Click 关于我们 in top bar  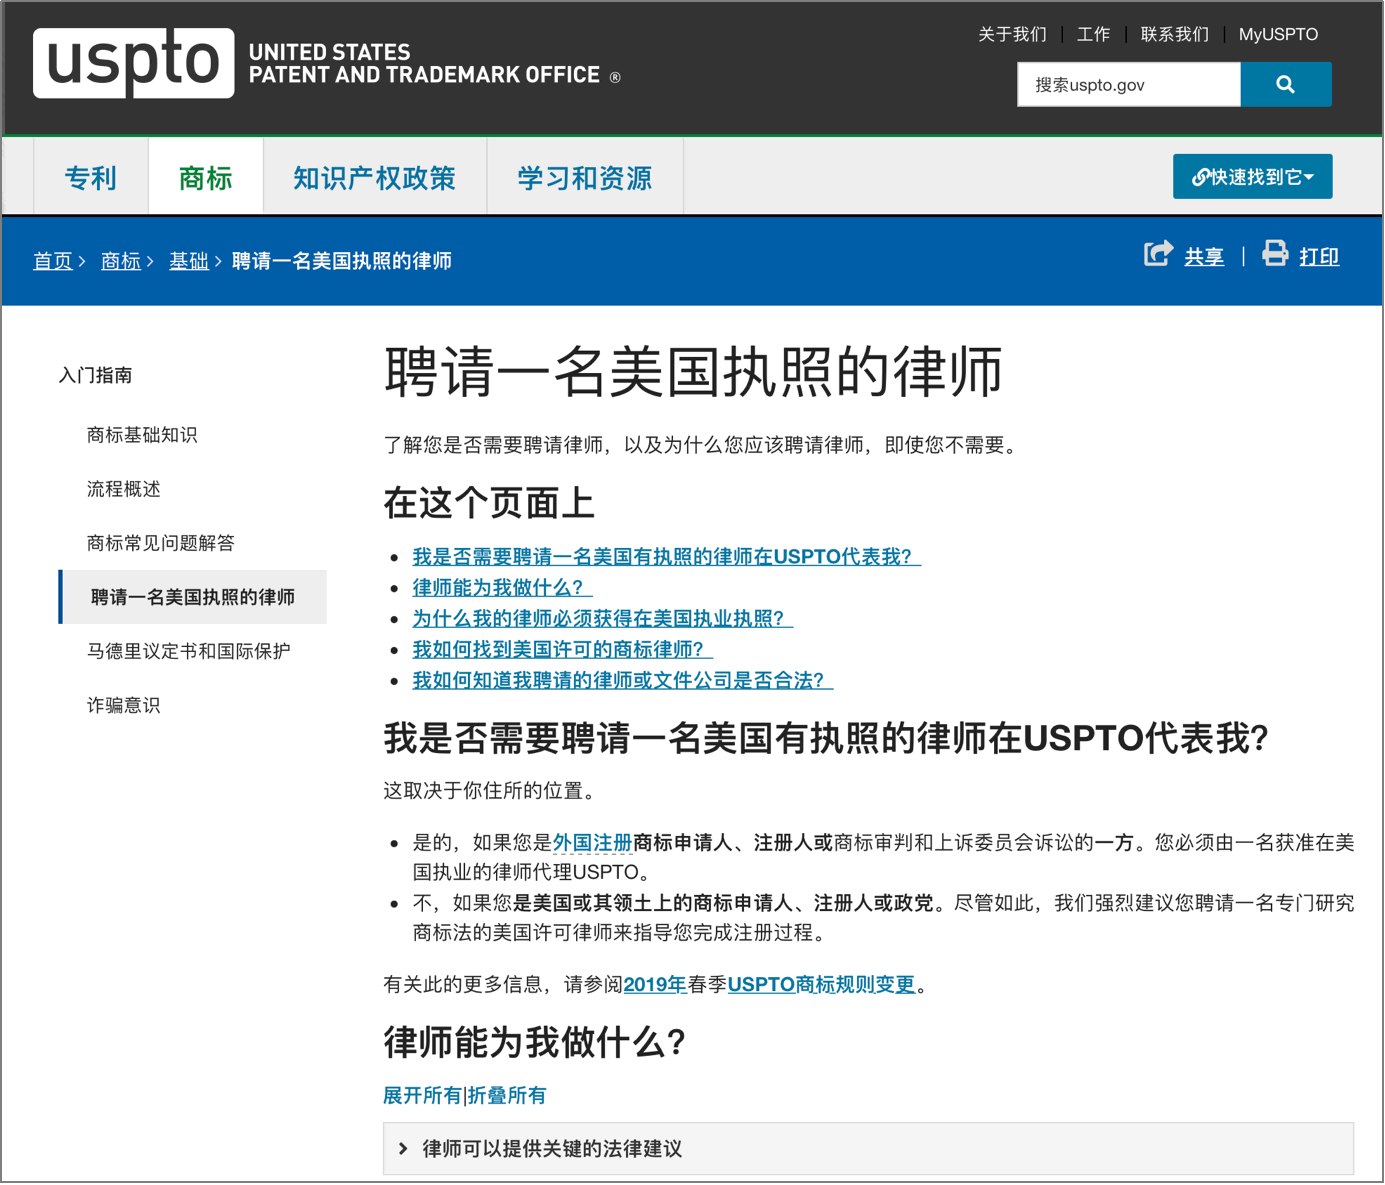point(1012,34)
